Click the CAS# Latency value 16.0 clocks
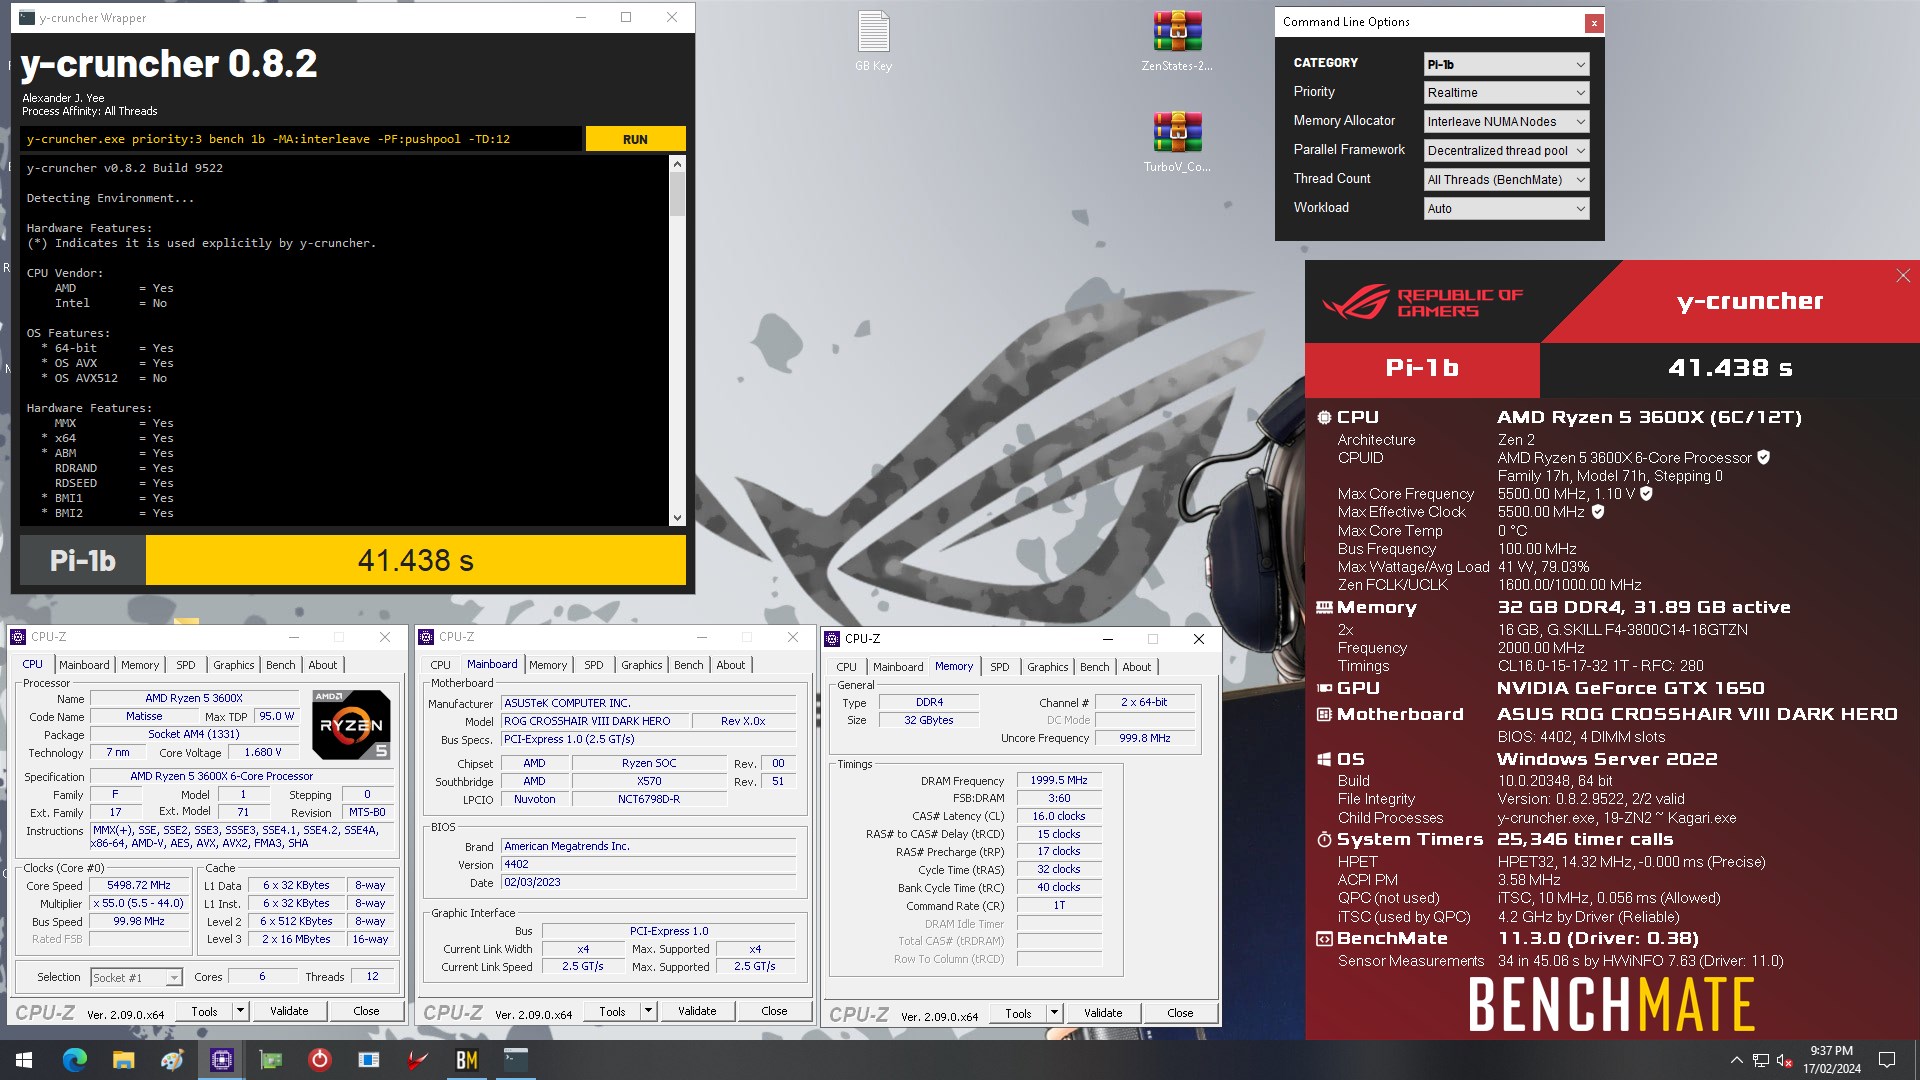 [1058, 816]
